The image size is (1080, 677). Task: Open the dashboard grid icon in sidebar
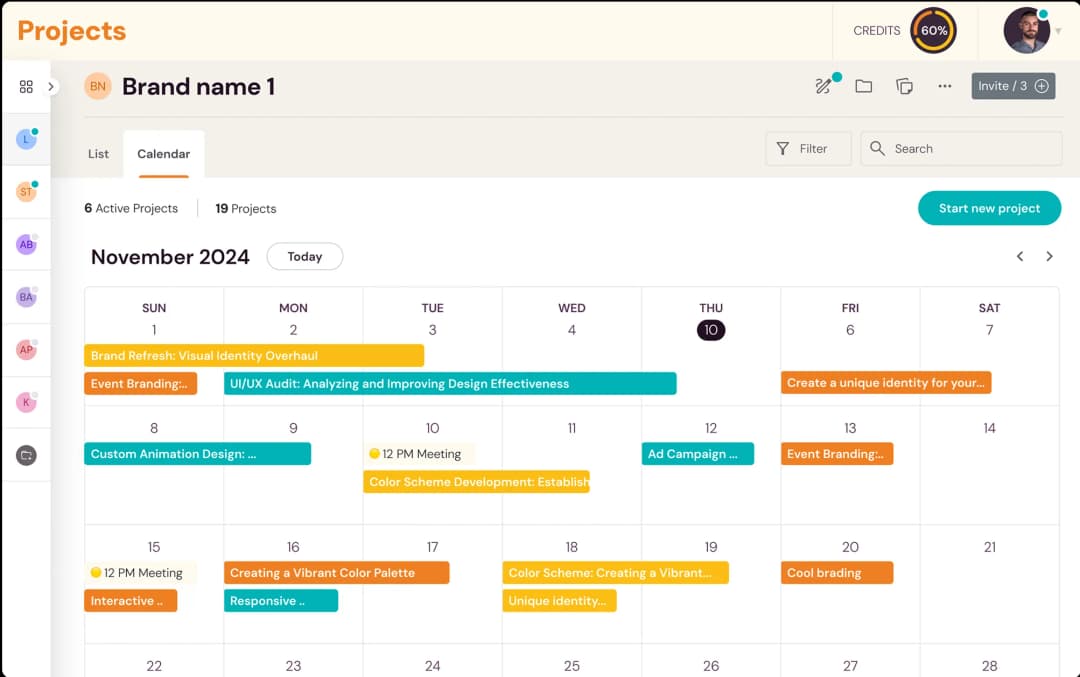pos(26,87)
